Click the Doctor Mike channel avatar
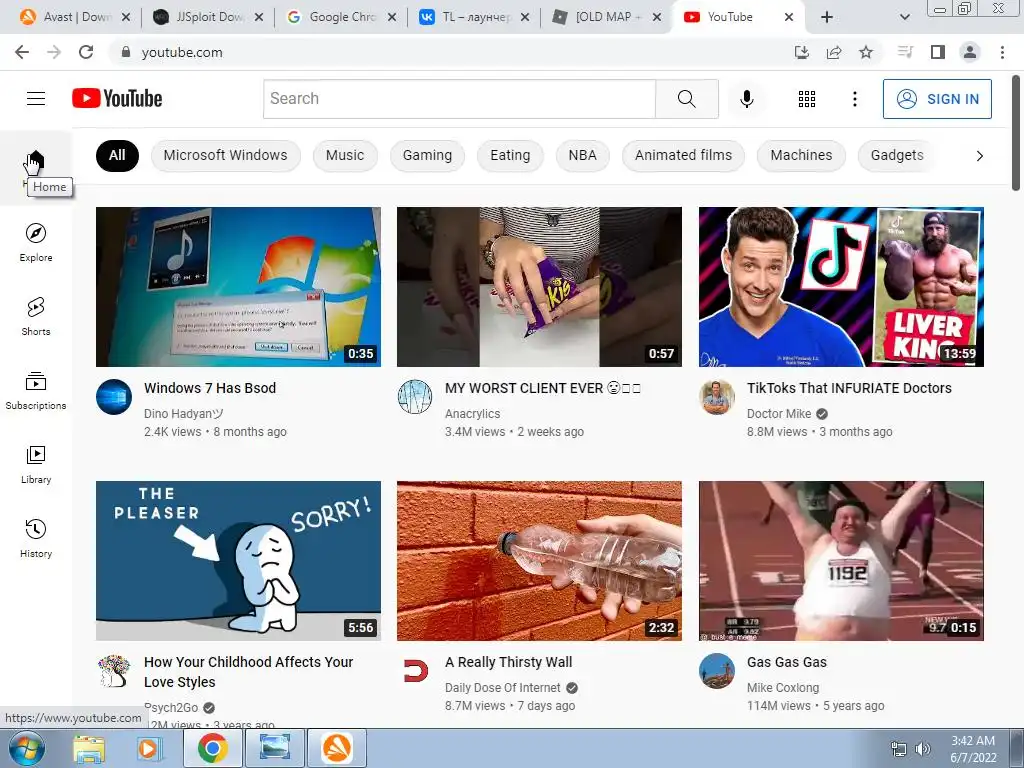 click(717, 397)
